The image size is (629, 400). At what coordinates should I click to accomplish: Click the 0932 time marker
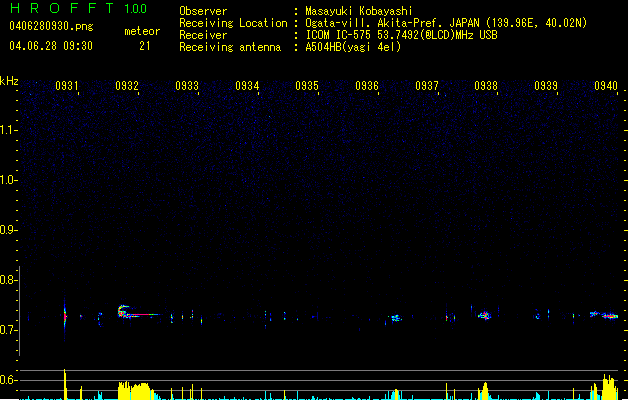tap(127, 86)
